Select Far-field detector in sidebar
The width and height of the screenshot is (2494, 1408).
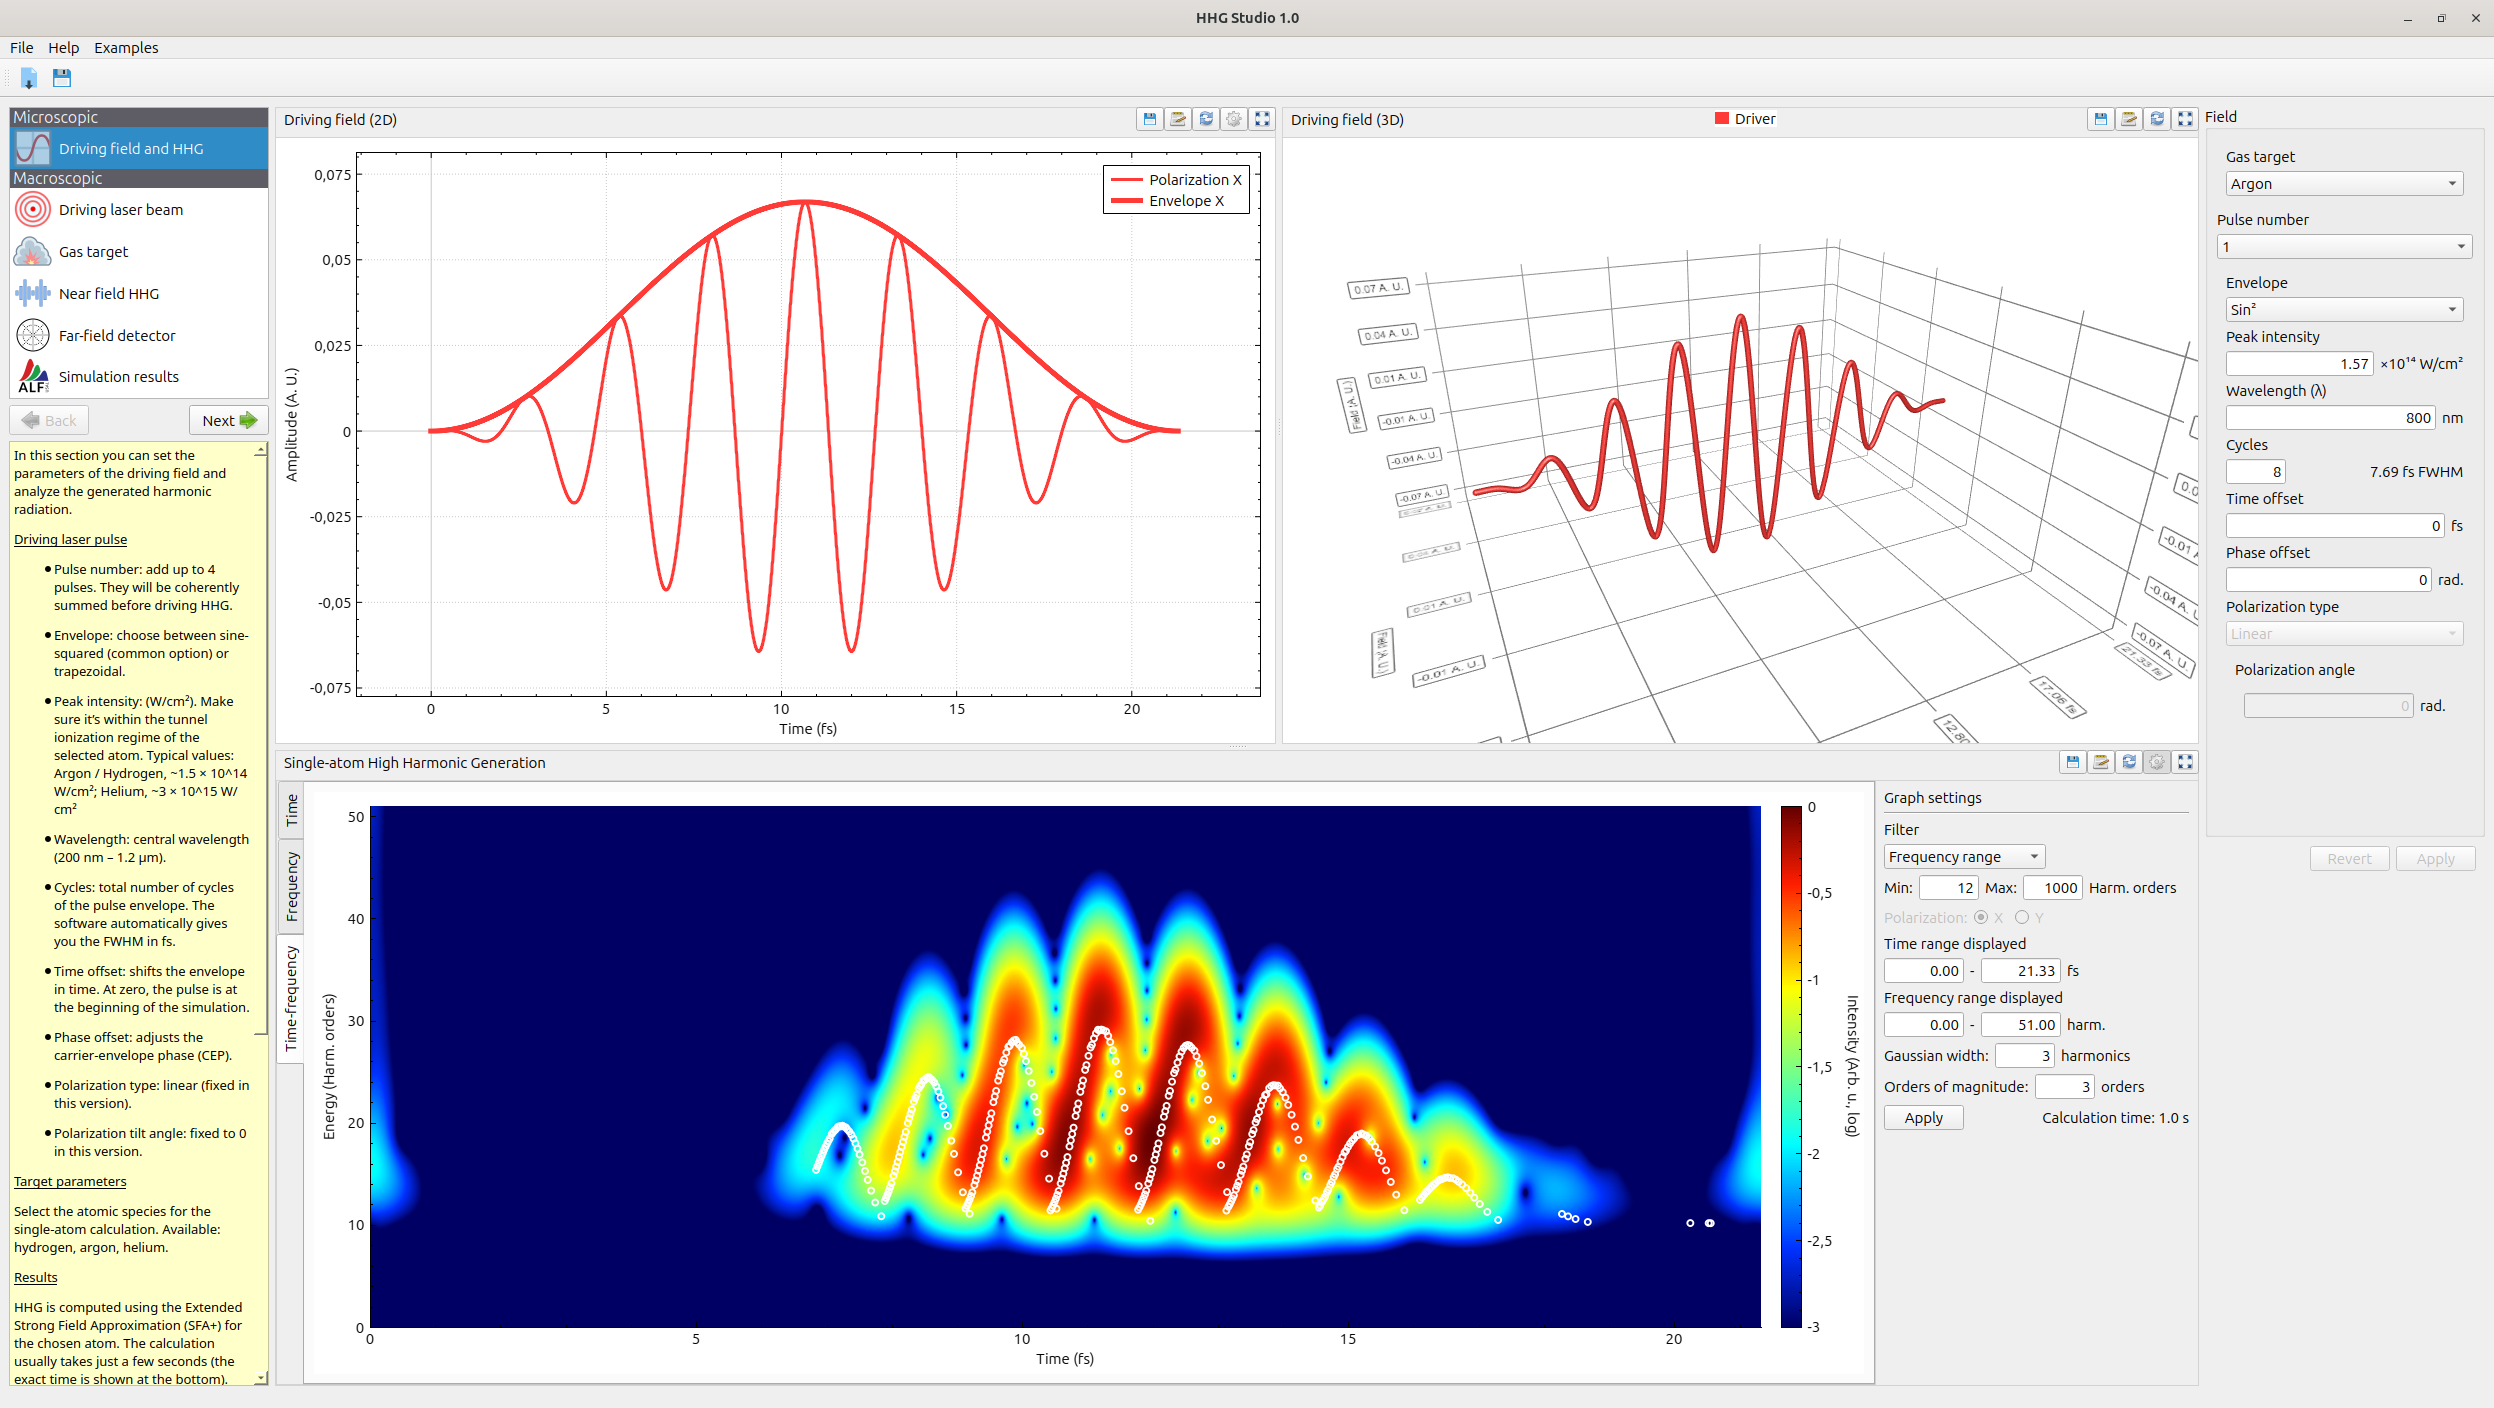tap(116, 336)
